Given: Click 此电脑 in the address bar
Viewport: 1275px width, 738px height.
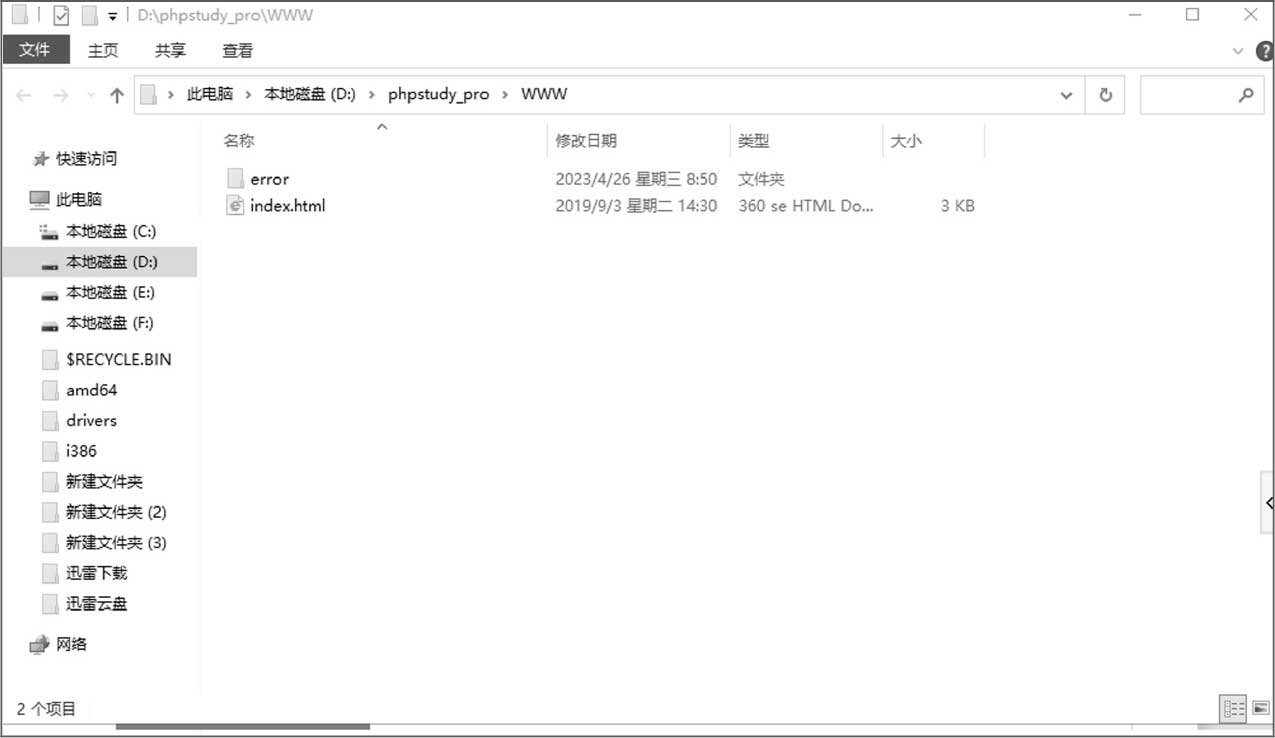Looking at the screenshot, I should coord(210,94).
